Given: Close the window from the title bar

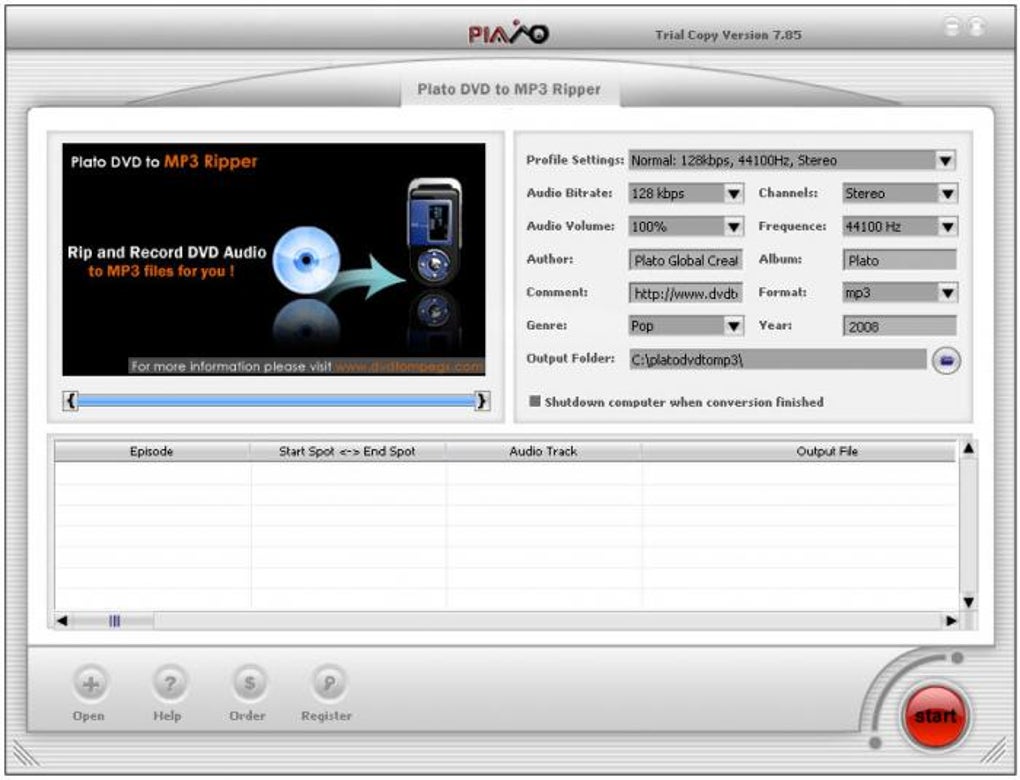Looking at the screenshot, I should pos(976,27).
